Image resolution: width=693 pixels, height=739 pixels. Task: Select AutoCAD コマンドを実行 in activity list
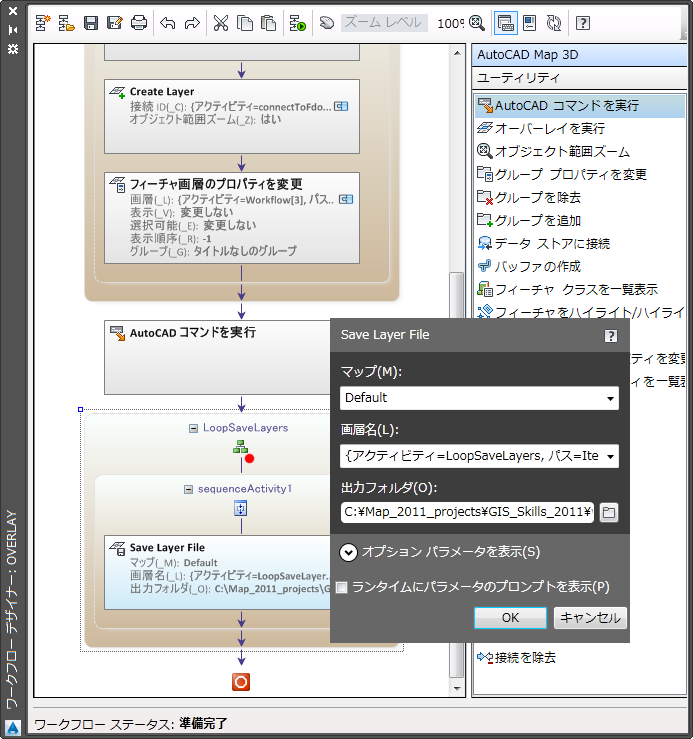(580, 106)
